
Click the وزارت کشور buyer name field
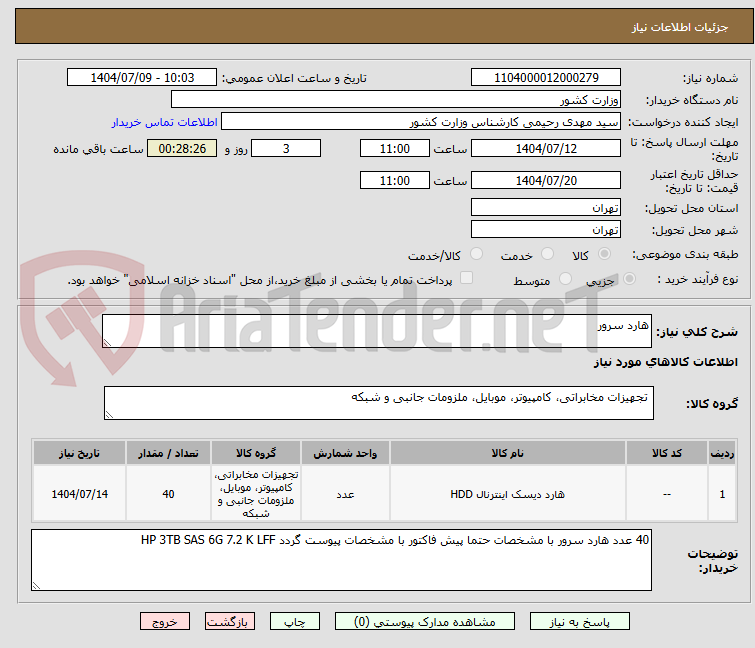(396, 100)
